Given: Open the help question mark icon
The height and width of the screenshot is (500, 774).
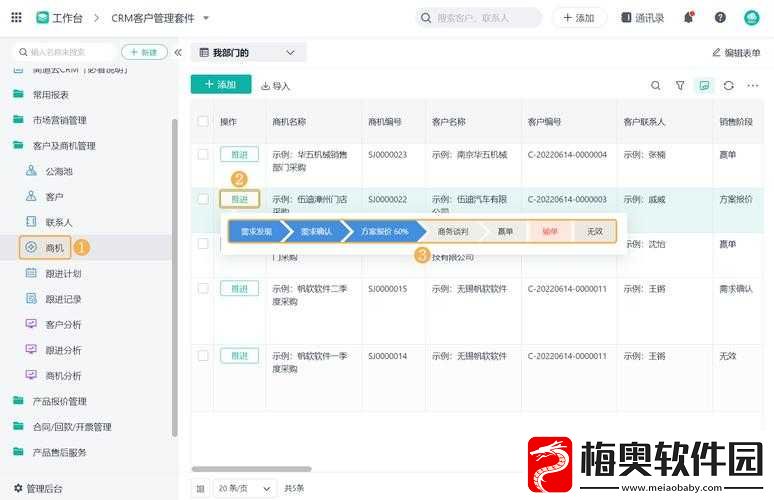Looking at the screenshot, I should (720, 18).
